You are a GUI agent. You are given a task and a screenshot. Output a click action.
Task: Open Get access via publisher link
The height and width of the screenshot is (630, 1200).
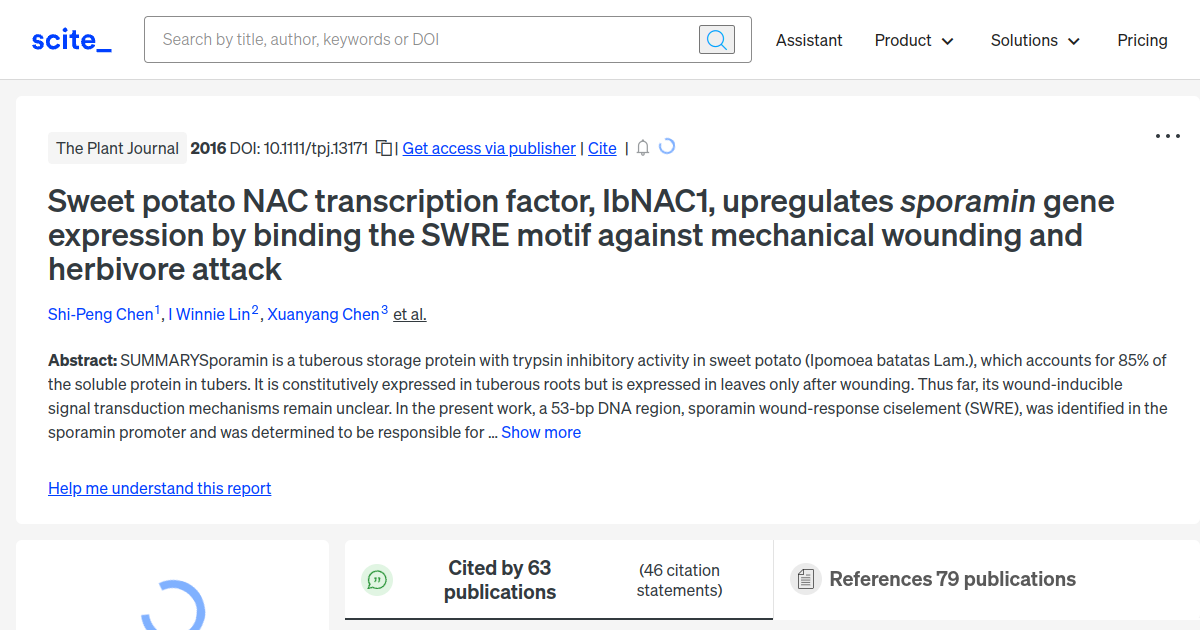pos(489,148)
